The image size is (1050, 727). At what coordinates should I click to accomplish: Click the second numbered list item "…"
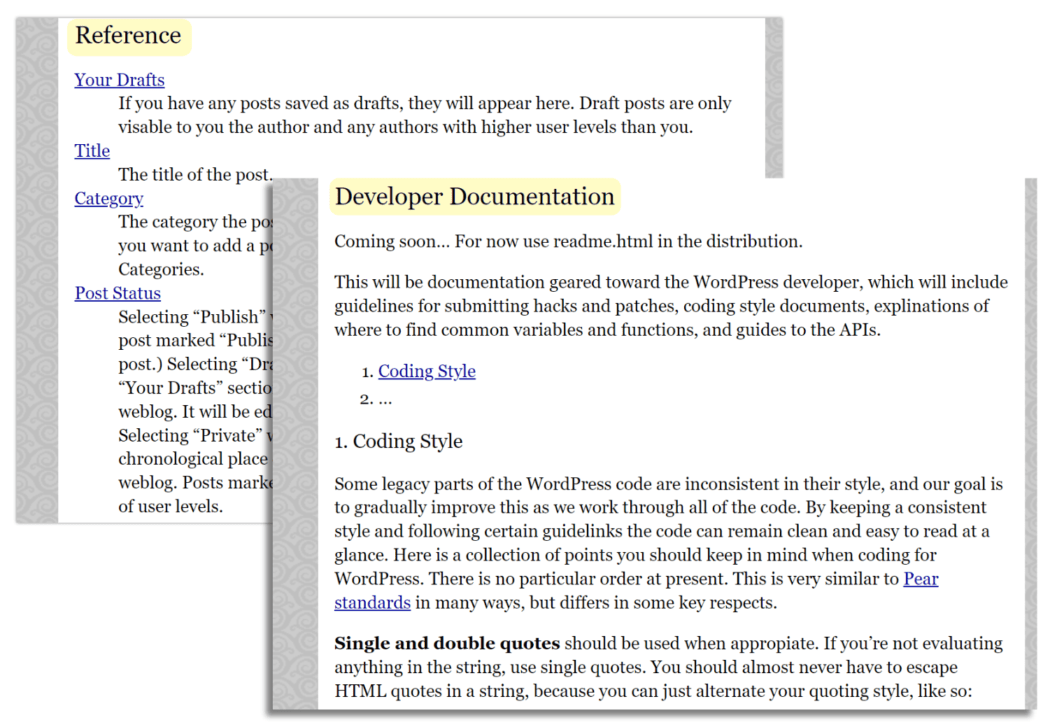385,398
